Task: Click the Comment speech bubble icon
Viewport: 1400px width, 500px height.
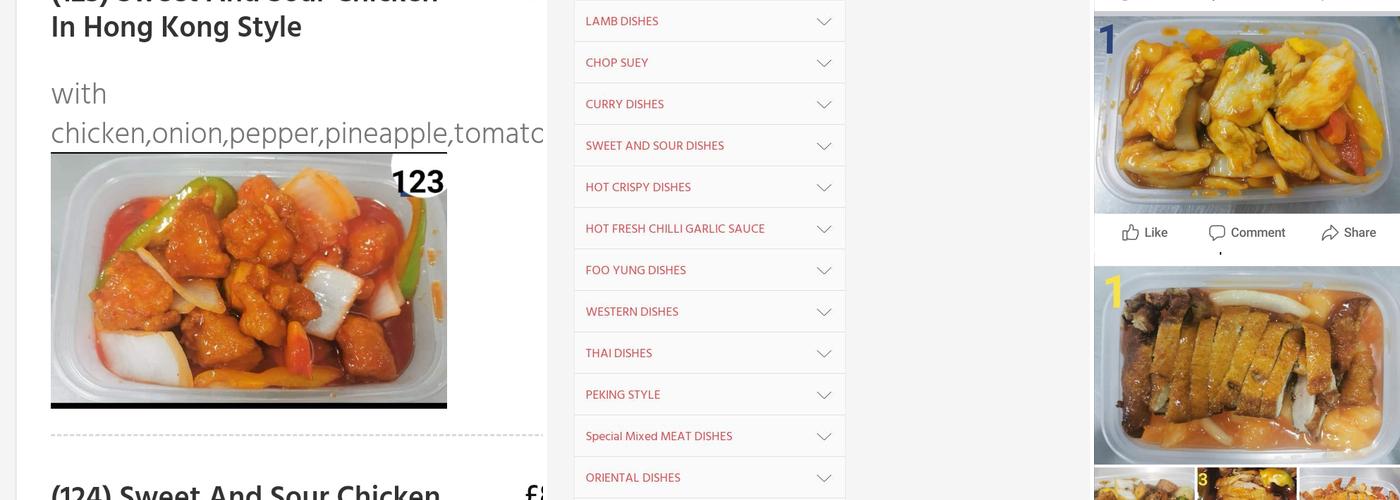Action: click(1216, 233)
